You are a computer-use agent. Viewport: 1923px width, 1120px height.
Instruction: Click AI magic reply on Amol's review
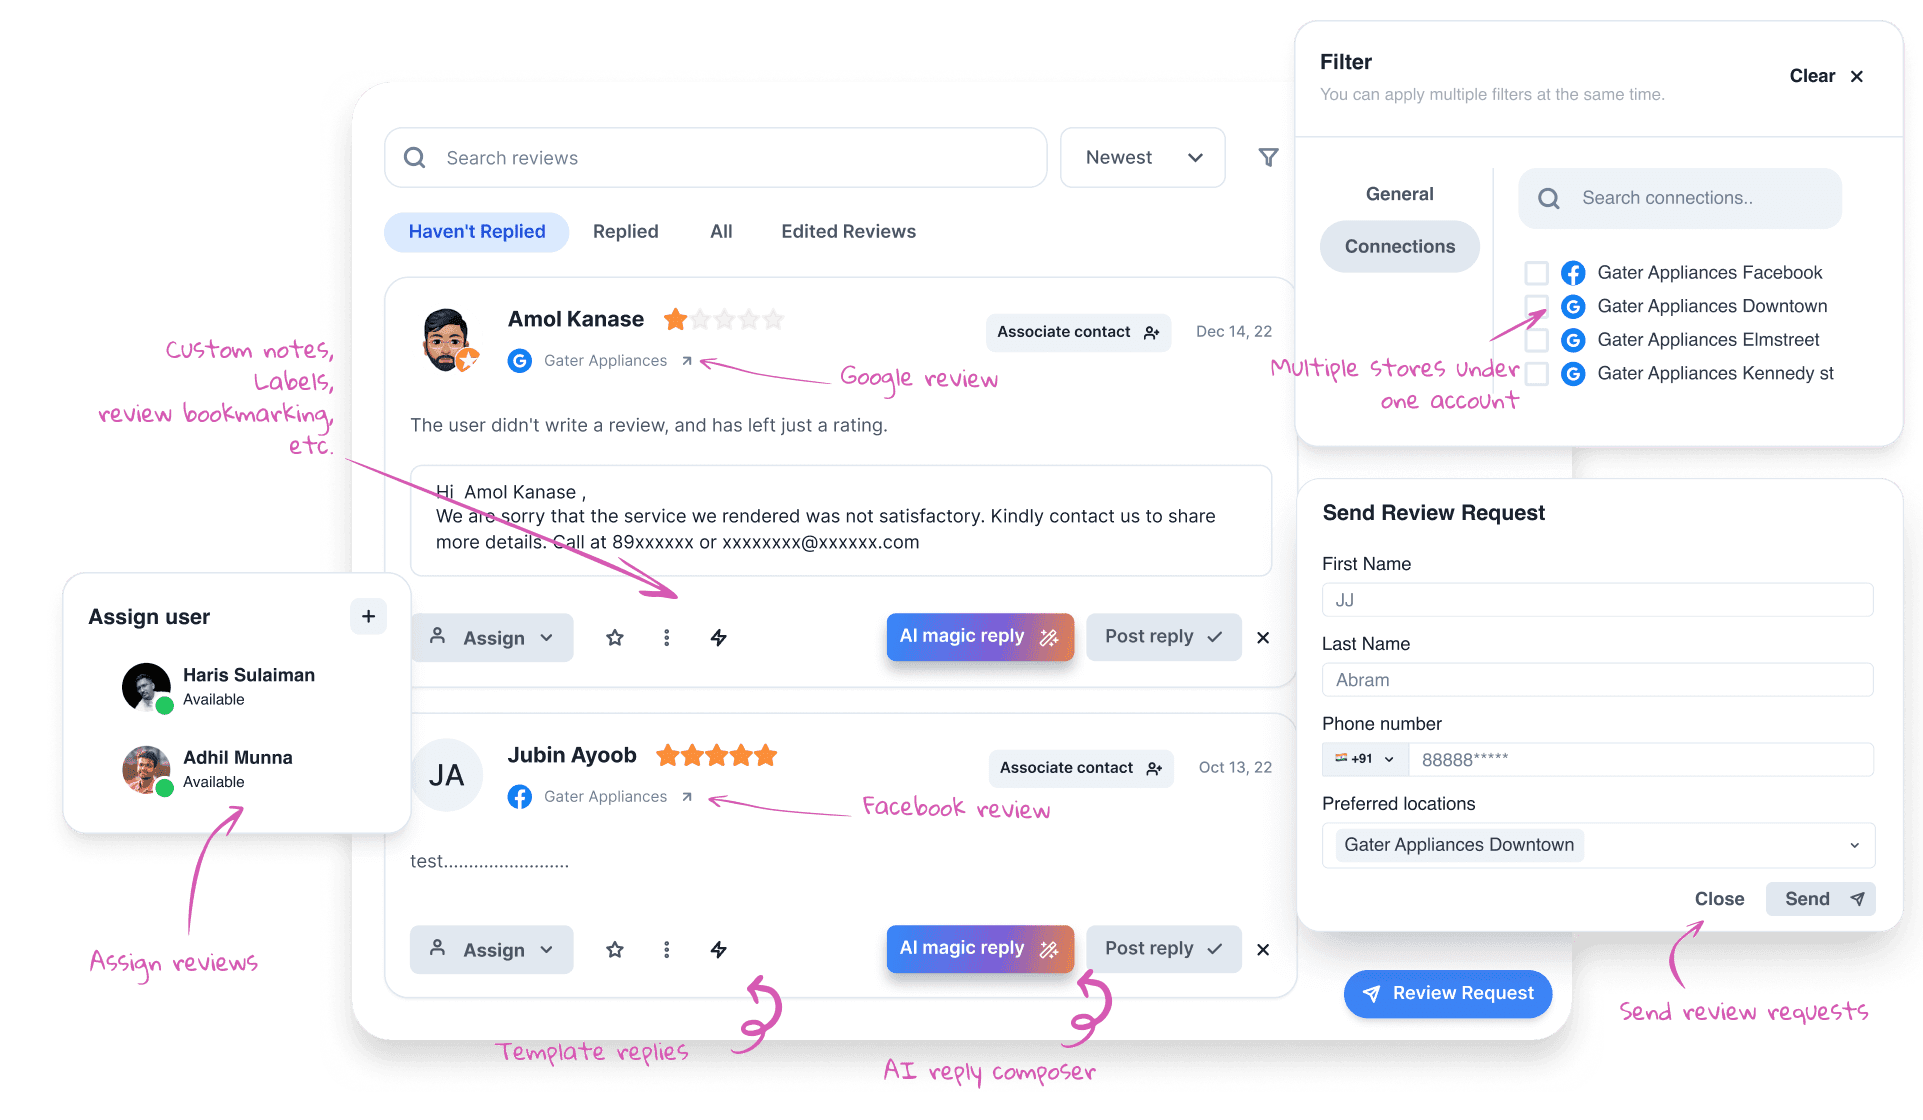[980, 637]
